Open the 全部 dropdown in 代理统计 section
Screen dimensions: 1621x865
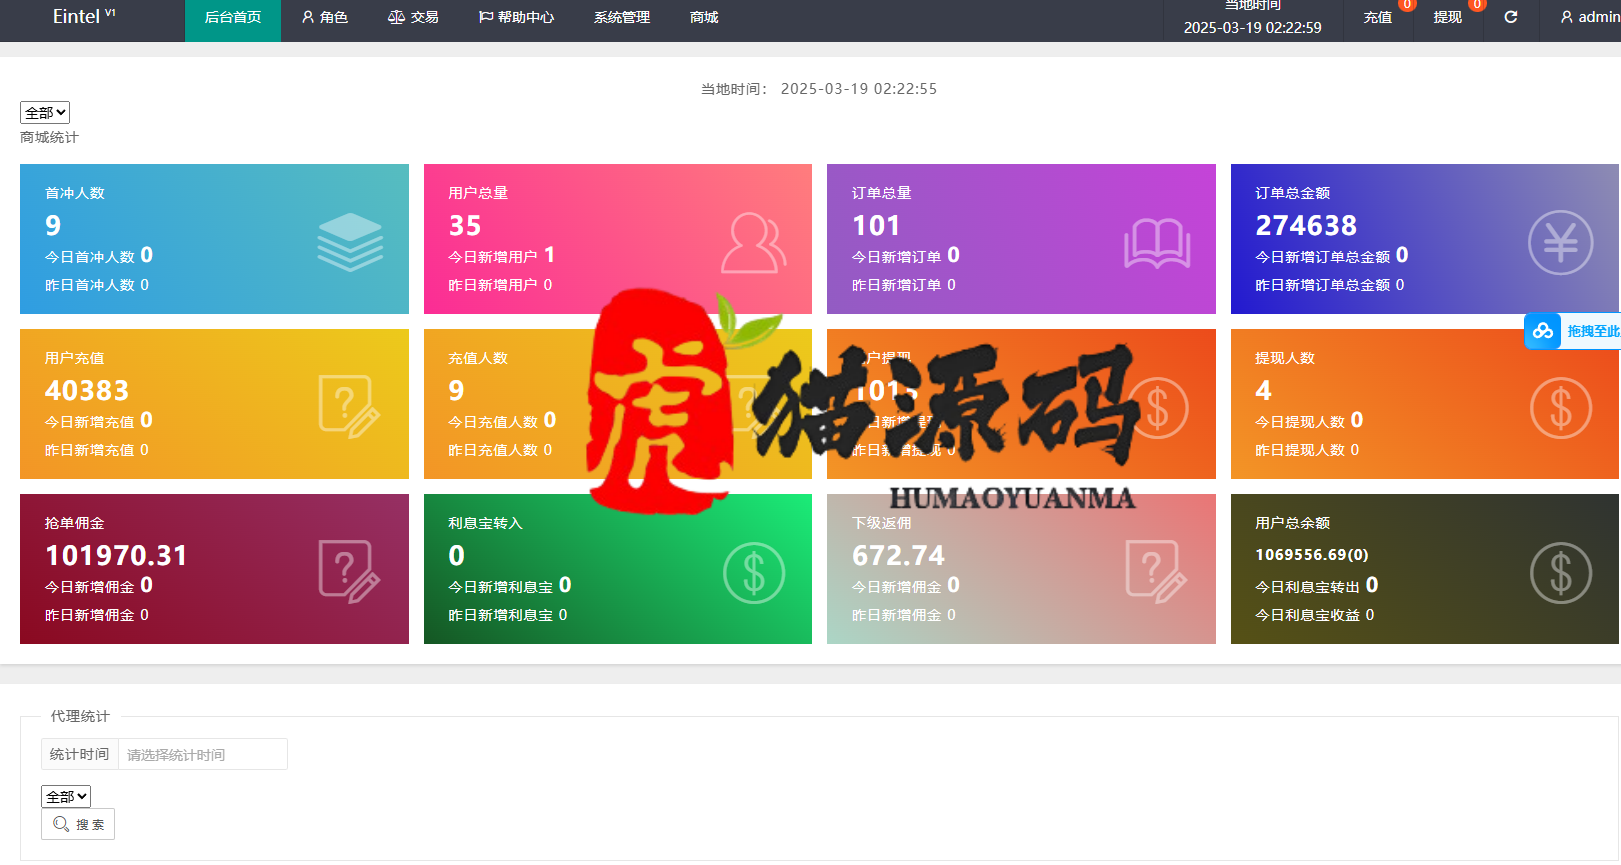66,797
